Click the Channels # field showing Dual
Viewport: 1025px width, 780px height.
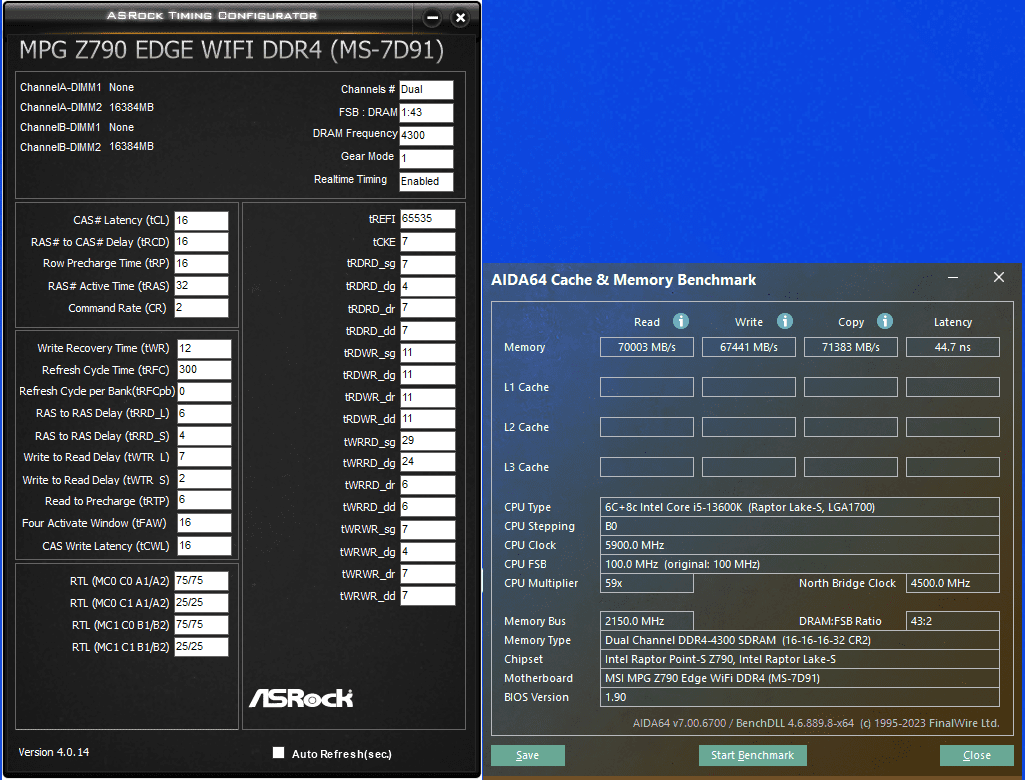426,90
